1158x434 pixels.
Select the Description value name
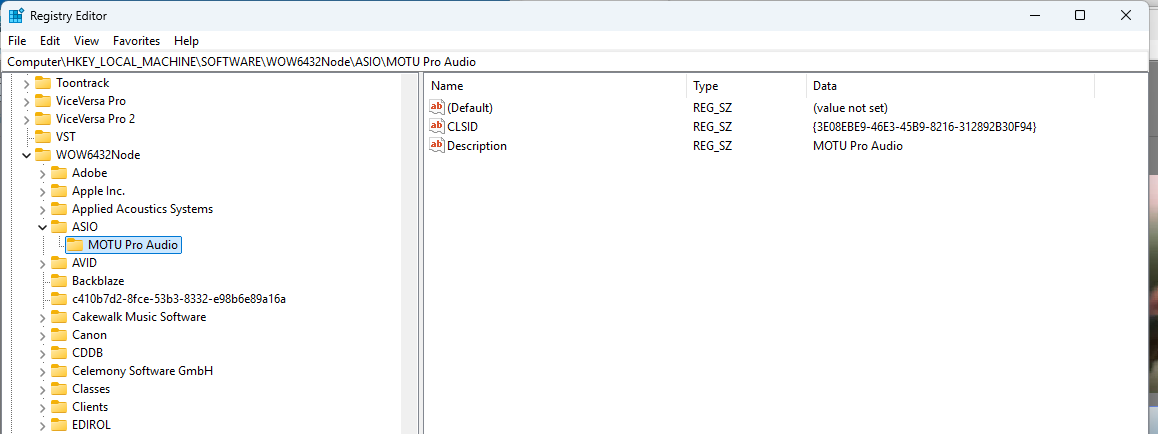click(x=477, y=146)
